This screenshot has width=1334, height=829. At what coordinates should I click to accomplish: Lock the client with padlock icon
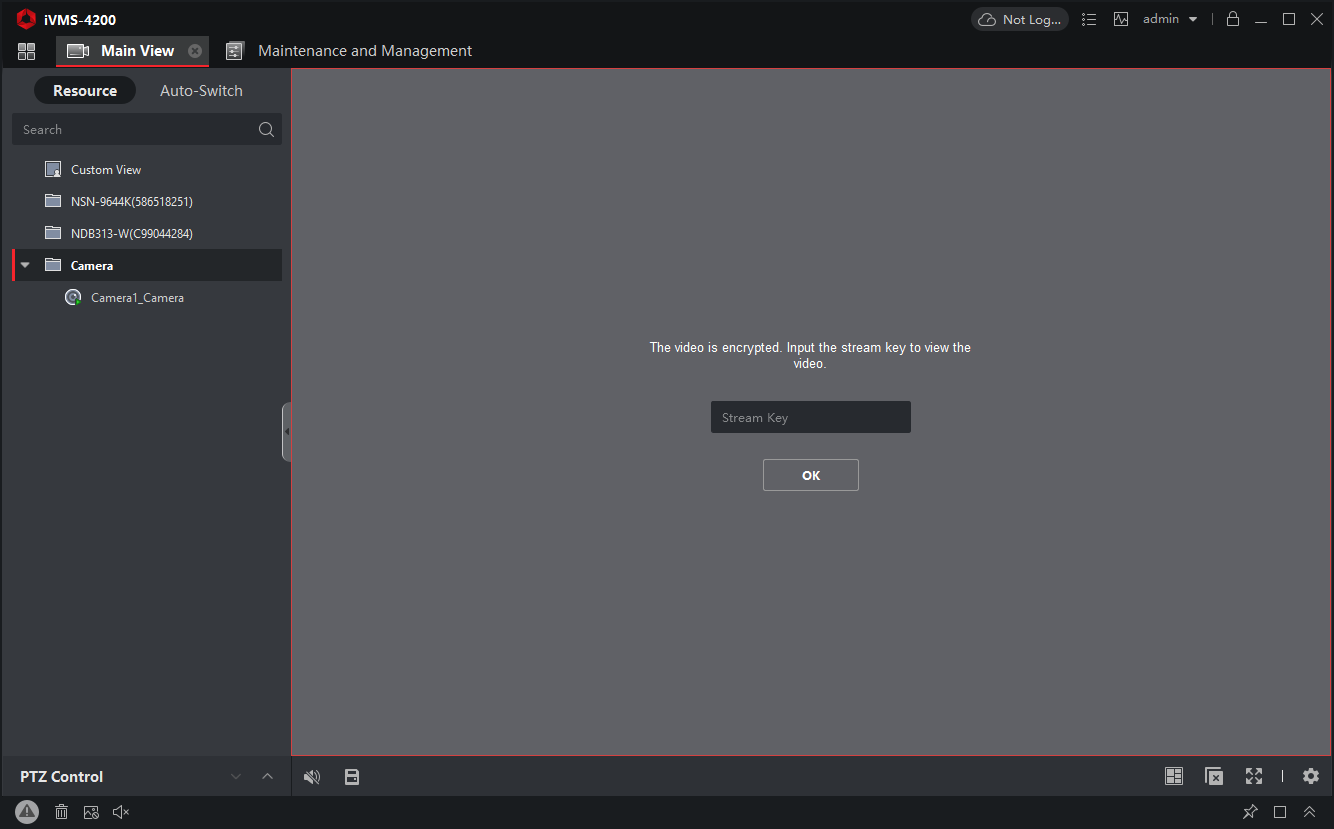[1233, 19]
